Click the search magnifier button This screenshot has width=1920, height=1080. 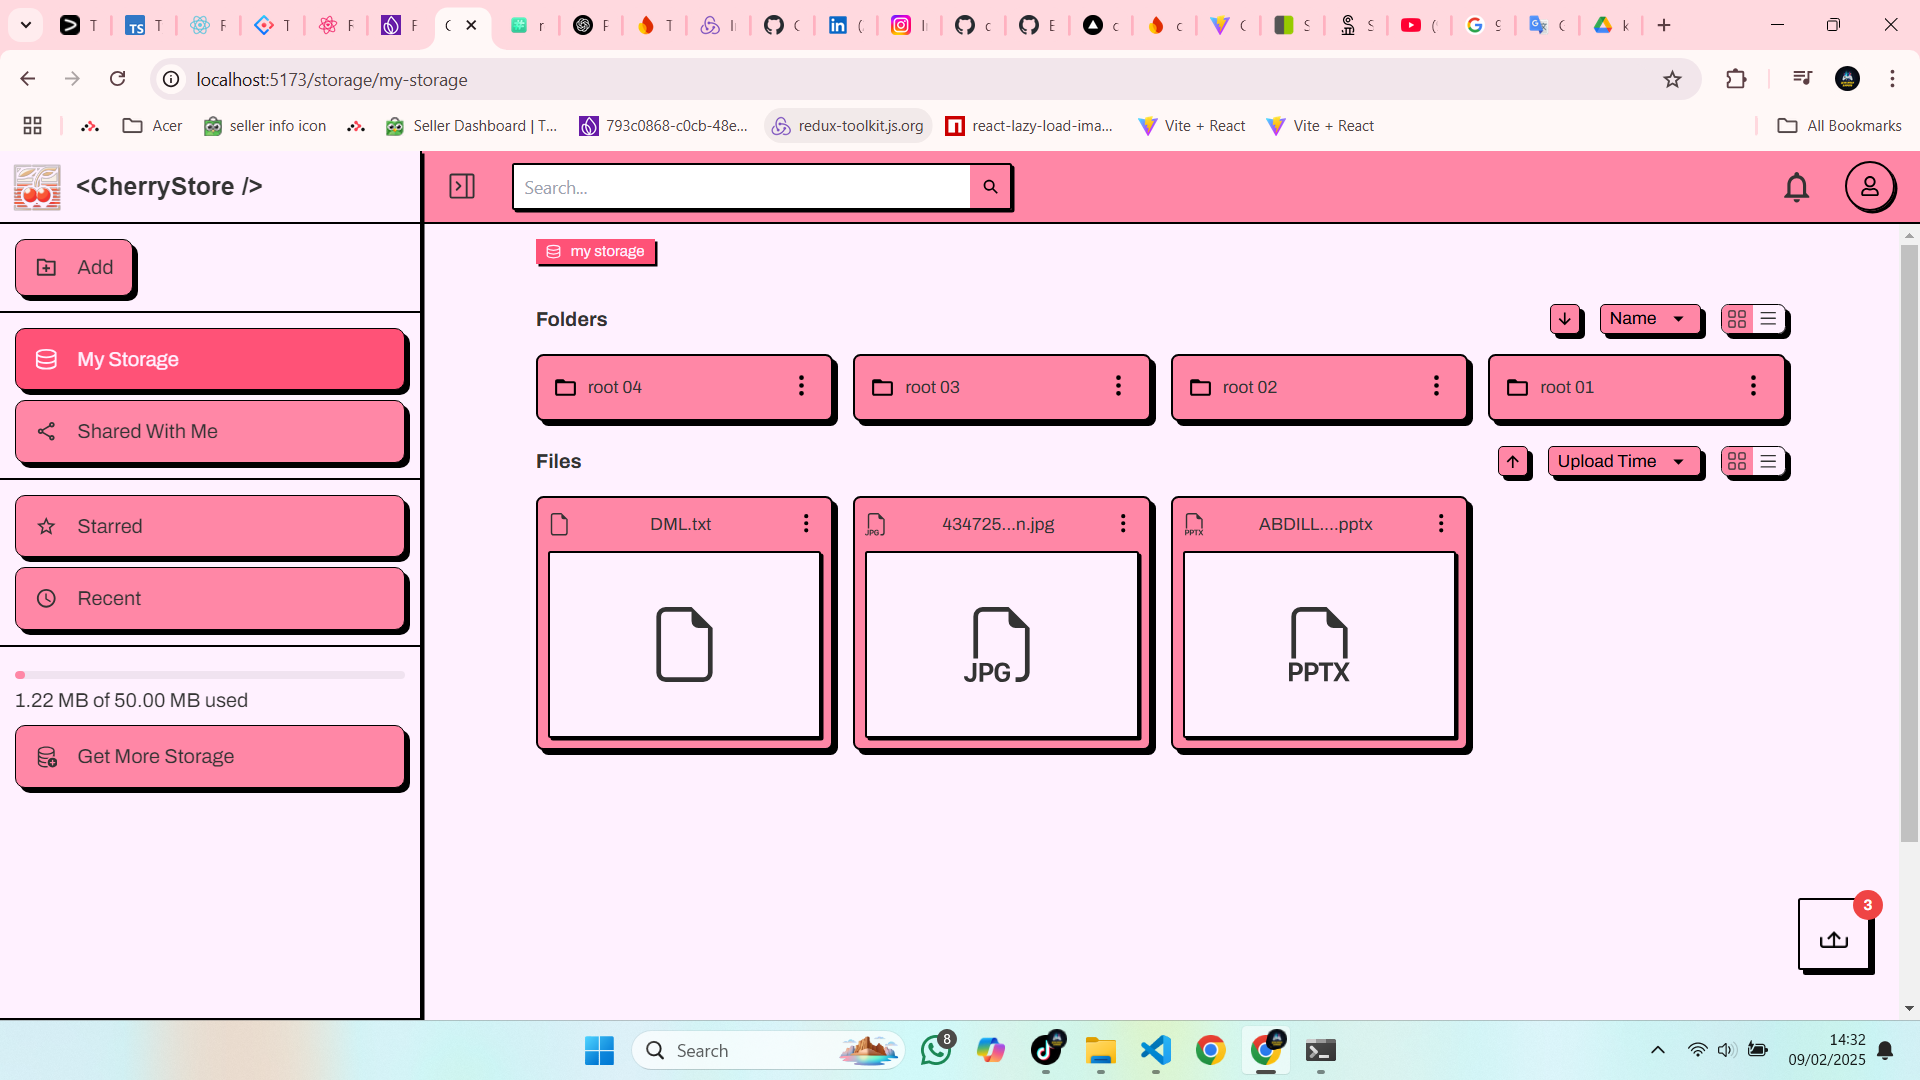tap(990, 187)
